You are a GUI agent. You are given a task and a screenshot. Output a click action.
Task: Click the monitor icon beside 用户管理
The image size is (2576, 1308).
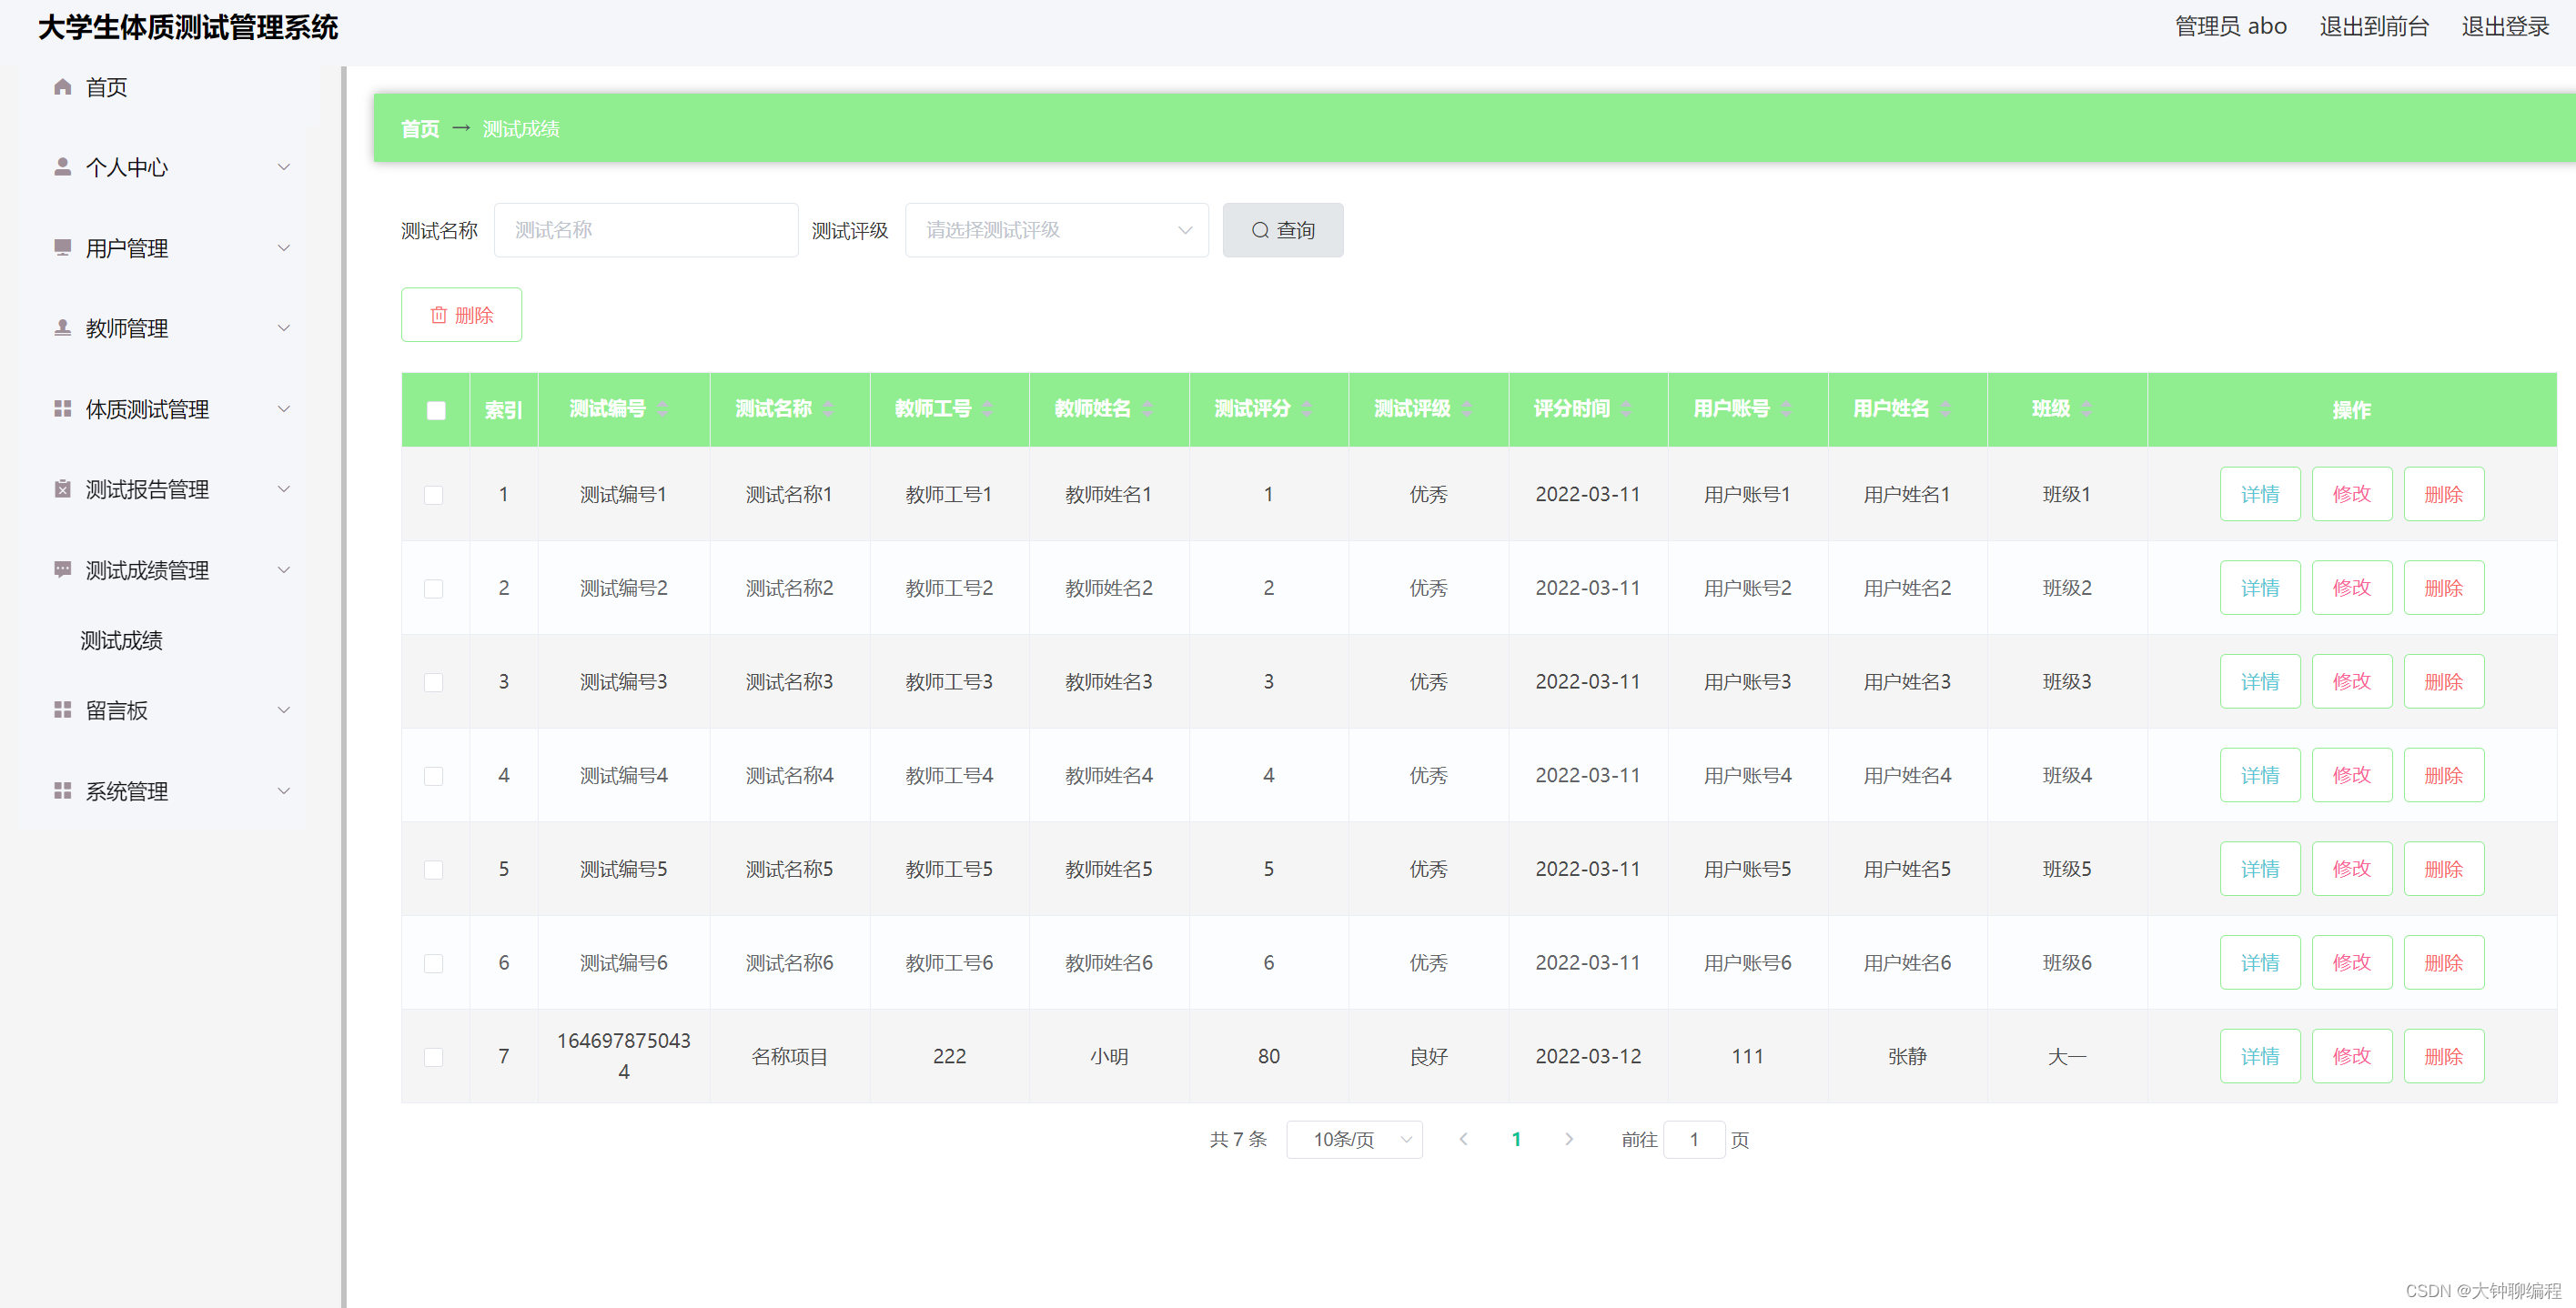click(62, 247)
